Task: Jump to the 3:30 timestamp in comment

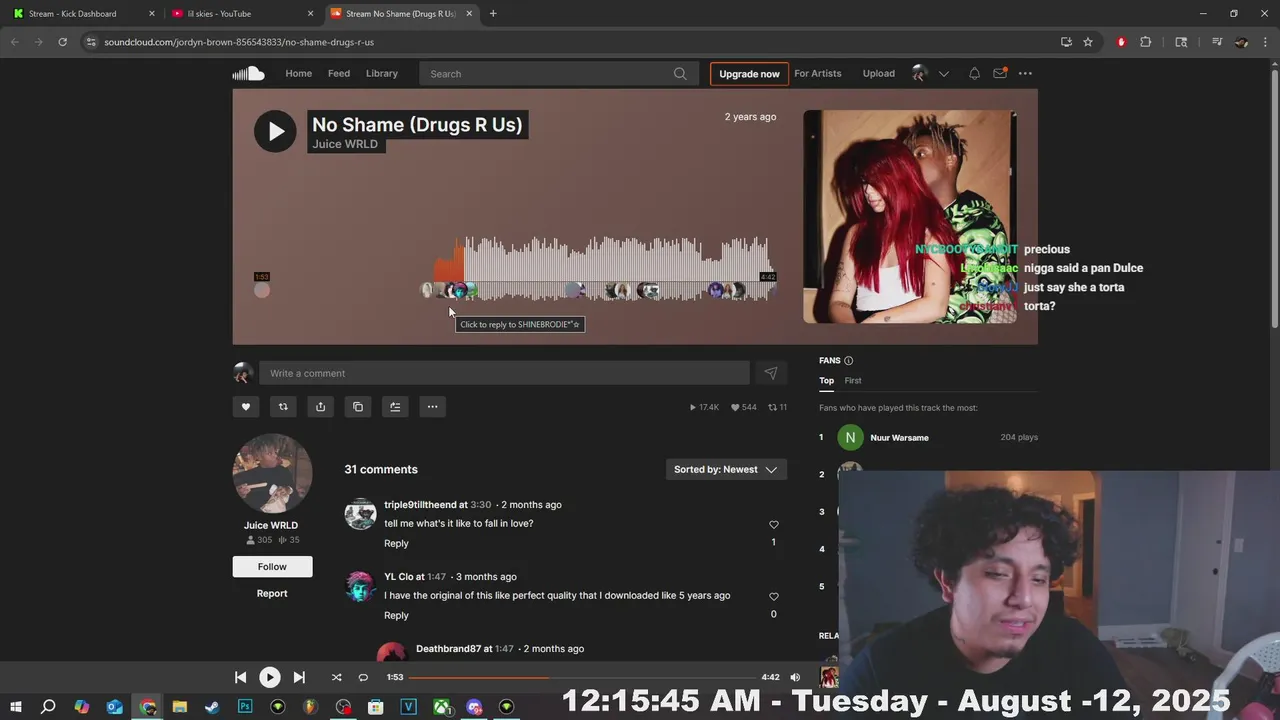Action: (x=480, y=505)
